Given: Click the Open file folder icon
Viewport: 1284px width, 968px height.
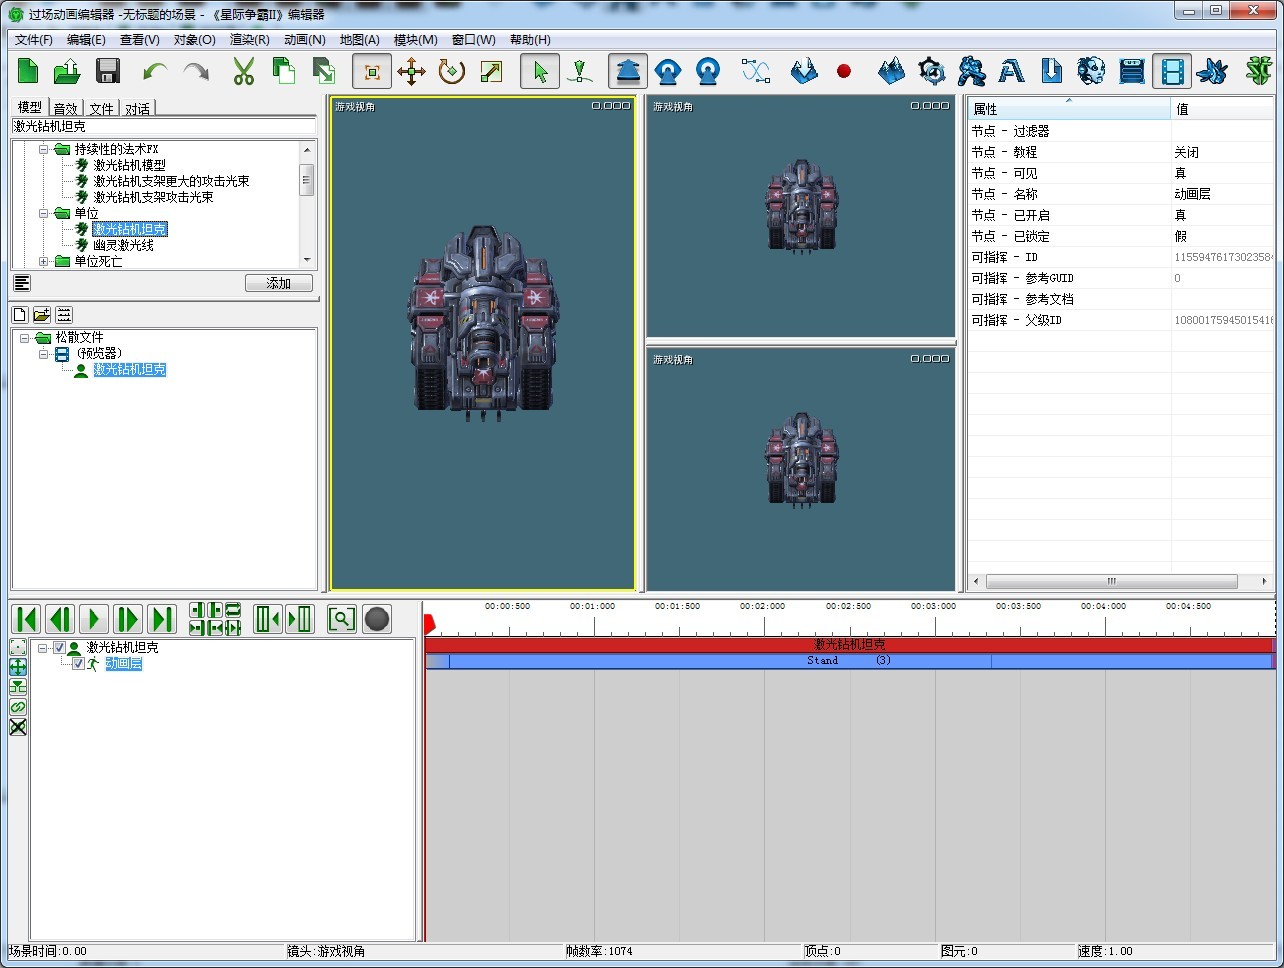Looking at the screenshot, I should [x=67, y=71].
